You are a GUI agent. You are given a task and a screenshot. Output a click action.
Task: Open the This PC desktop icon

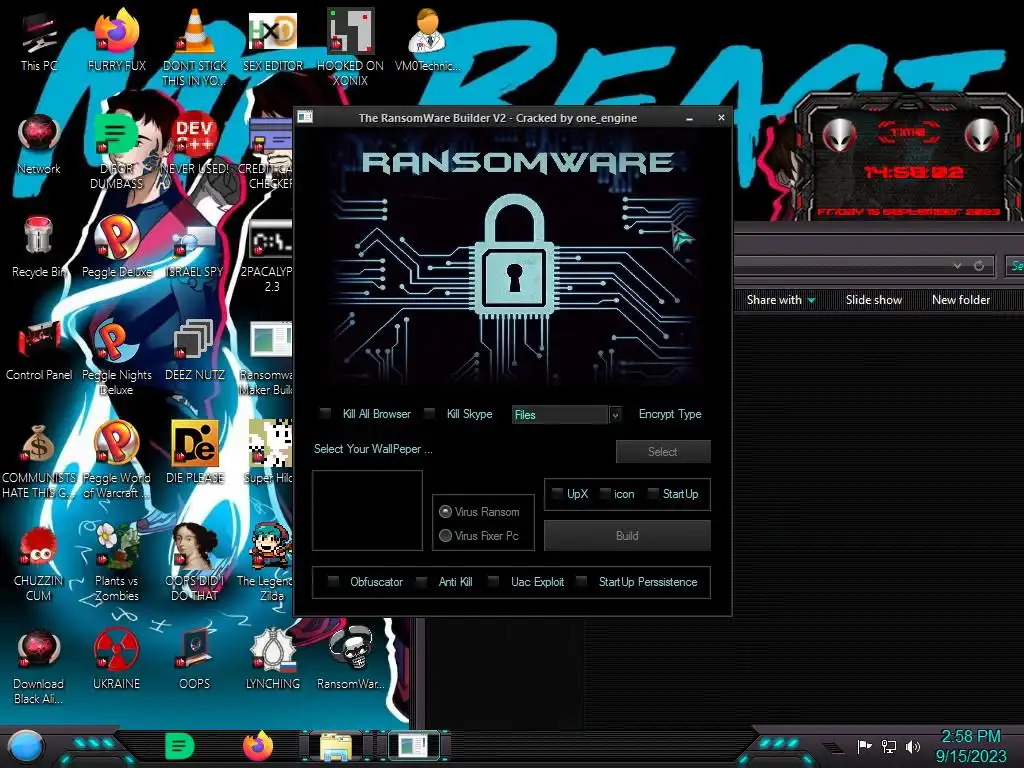click(38, 40)
